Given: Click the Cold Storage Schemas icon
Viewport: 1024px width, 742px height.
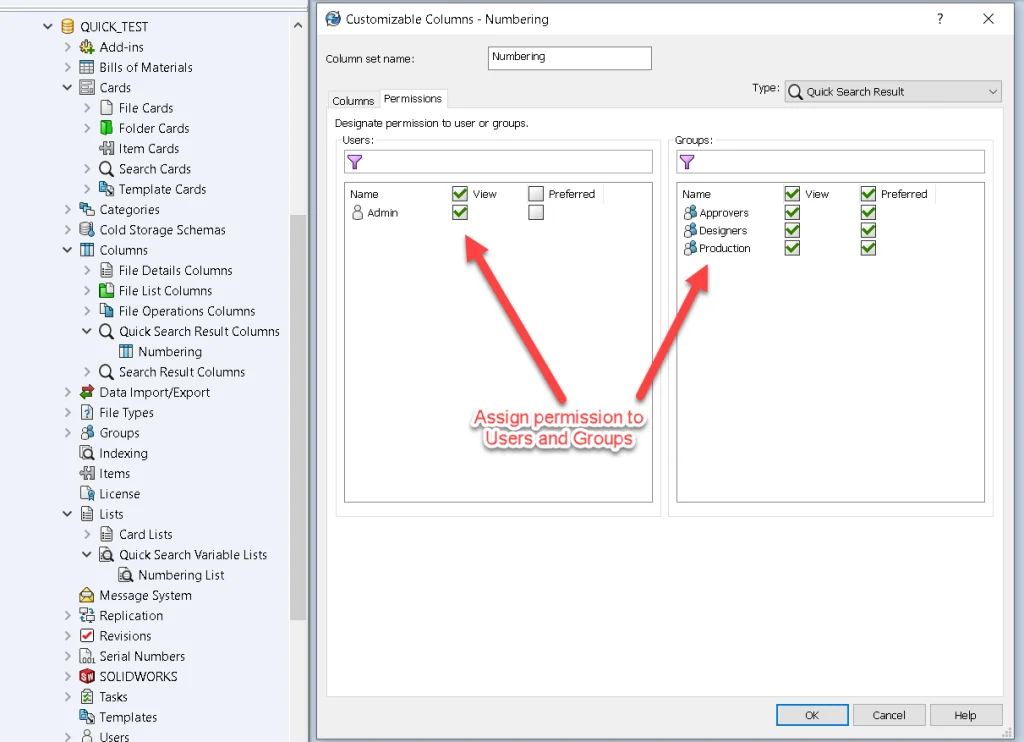Looking at the screenshot, I should pos(87,230).
